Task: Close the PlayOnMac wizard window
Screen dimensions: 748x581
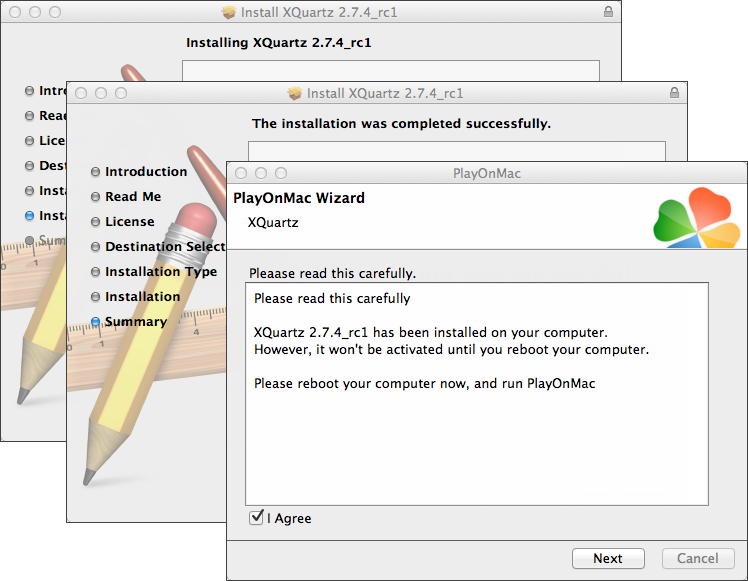Action: coord(241,173)
